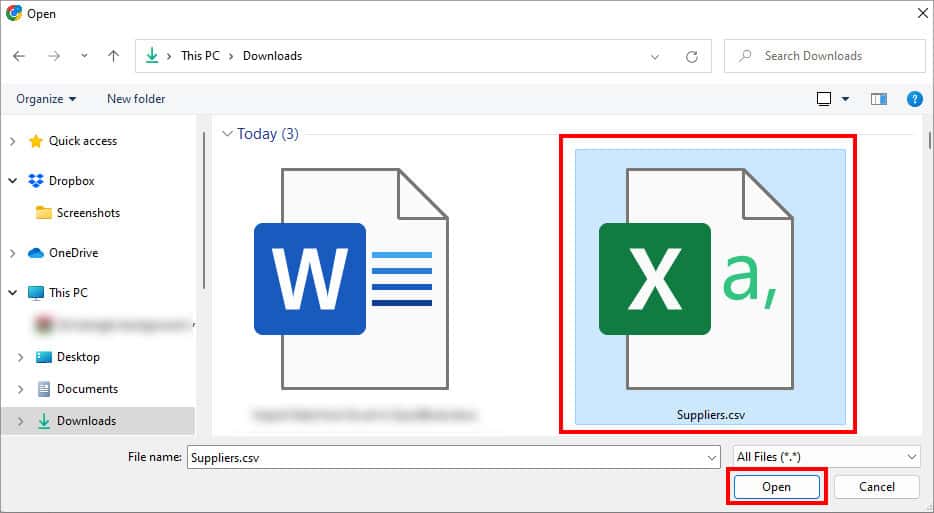Viewport: 934px width, 513px height.
Task: Expand the address bar history dropdown
Action: (x=655, y=57)
